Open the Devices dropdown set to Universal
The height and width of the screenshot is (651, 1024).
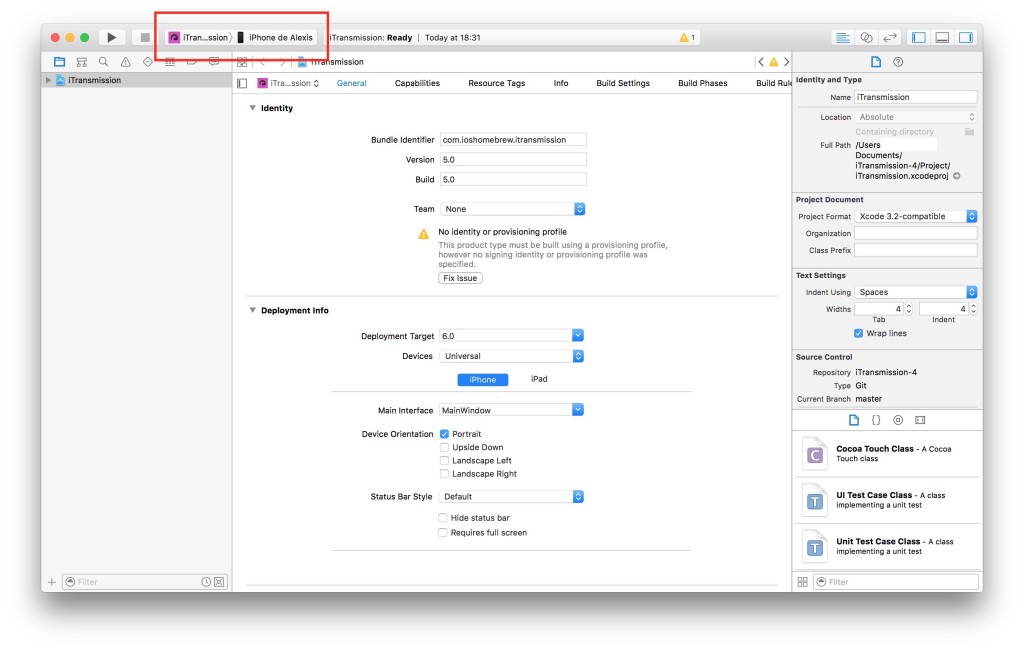pos(512,356)
